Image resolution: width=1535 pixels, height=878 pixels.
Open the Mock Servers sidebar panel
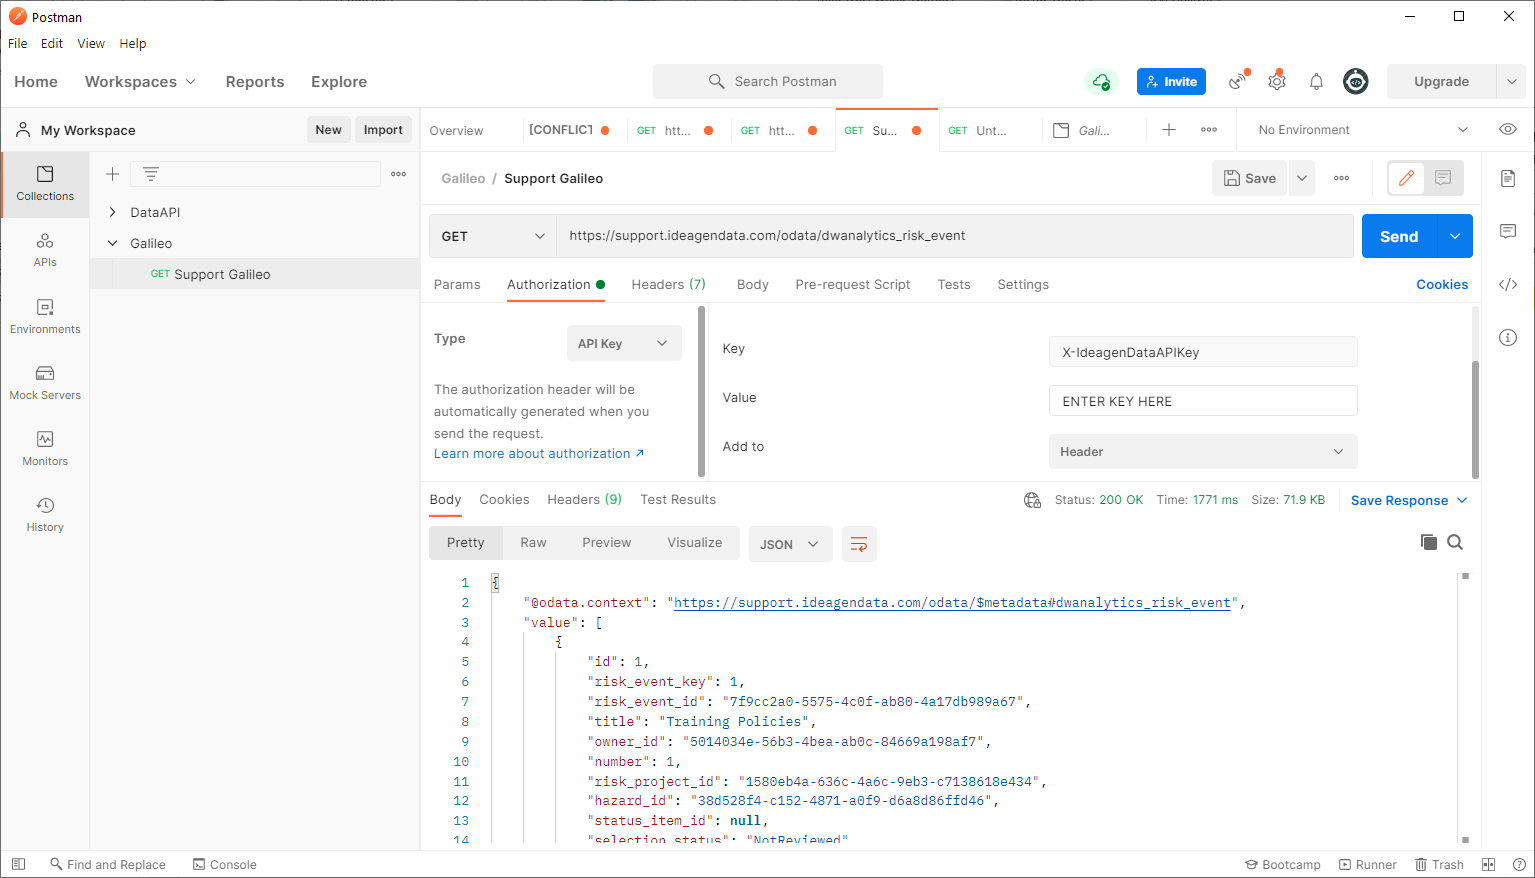[45, 382]
